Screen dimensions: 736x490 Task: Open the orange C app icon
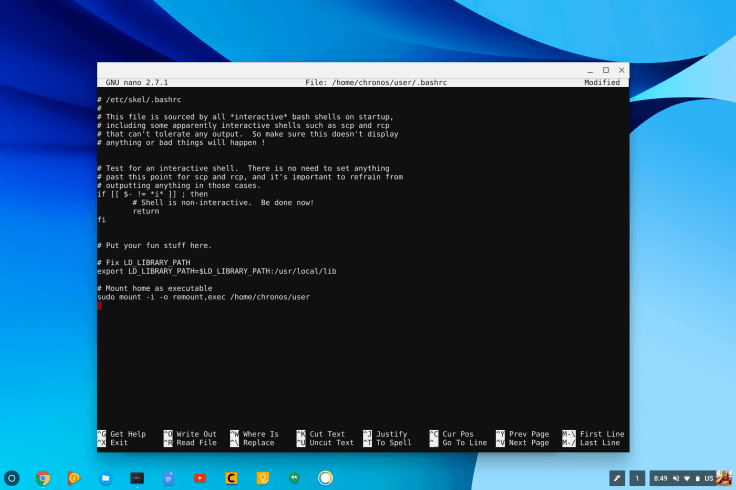(x=231, y=478)
